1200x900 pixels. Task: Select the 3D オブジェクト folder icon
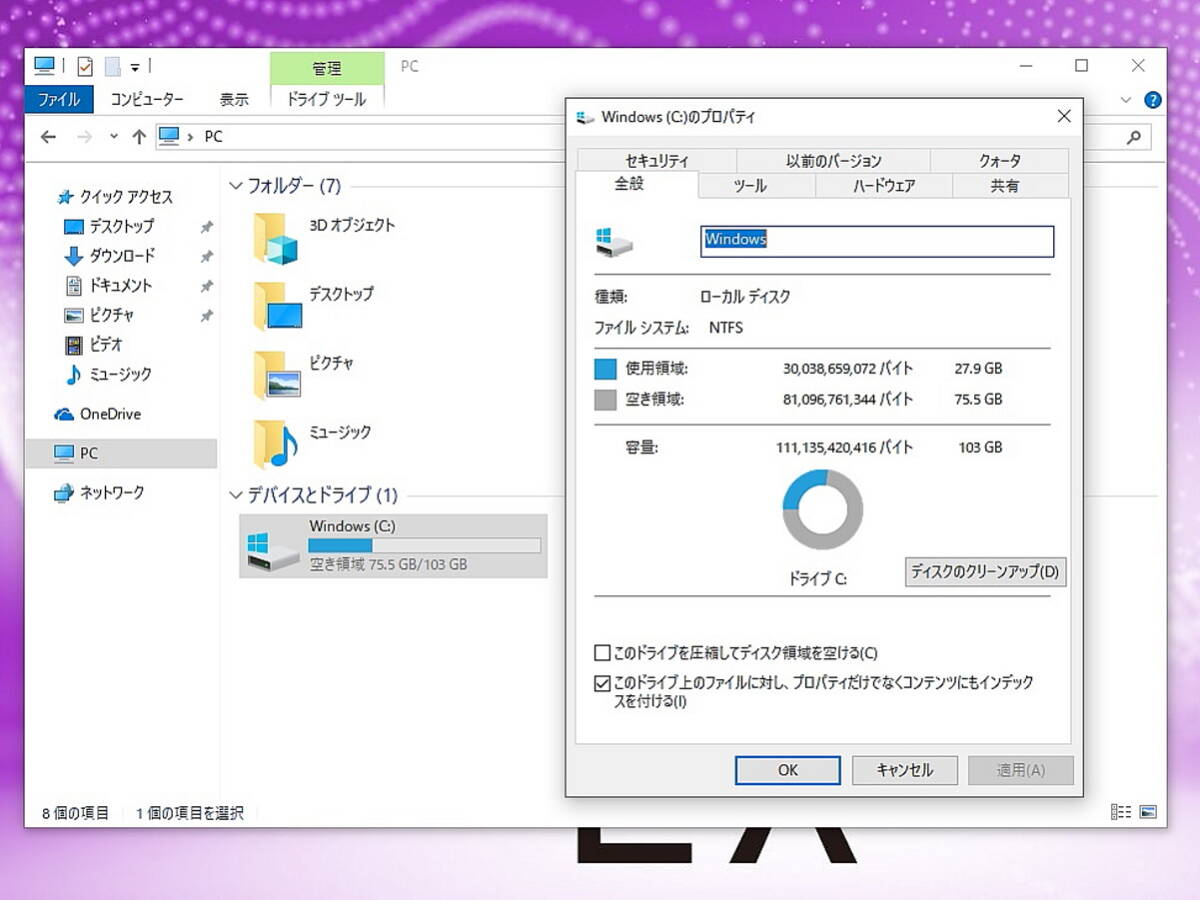(275, 239)
